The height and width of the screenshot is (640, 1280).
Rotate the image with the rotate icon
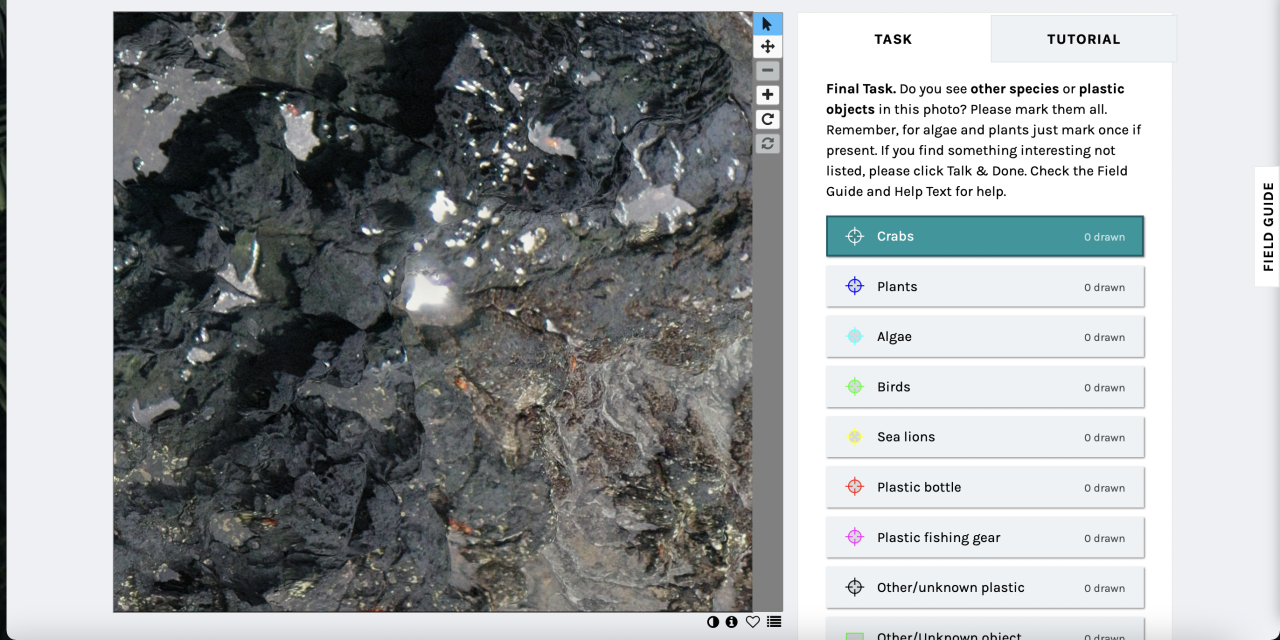767,119
